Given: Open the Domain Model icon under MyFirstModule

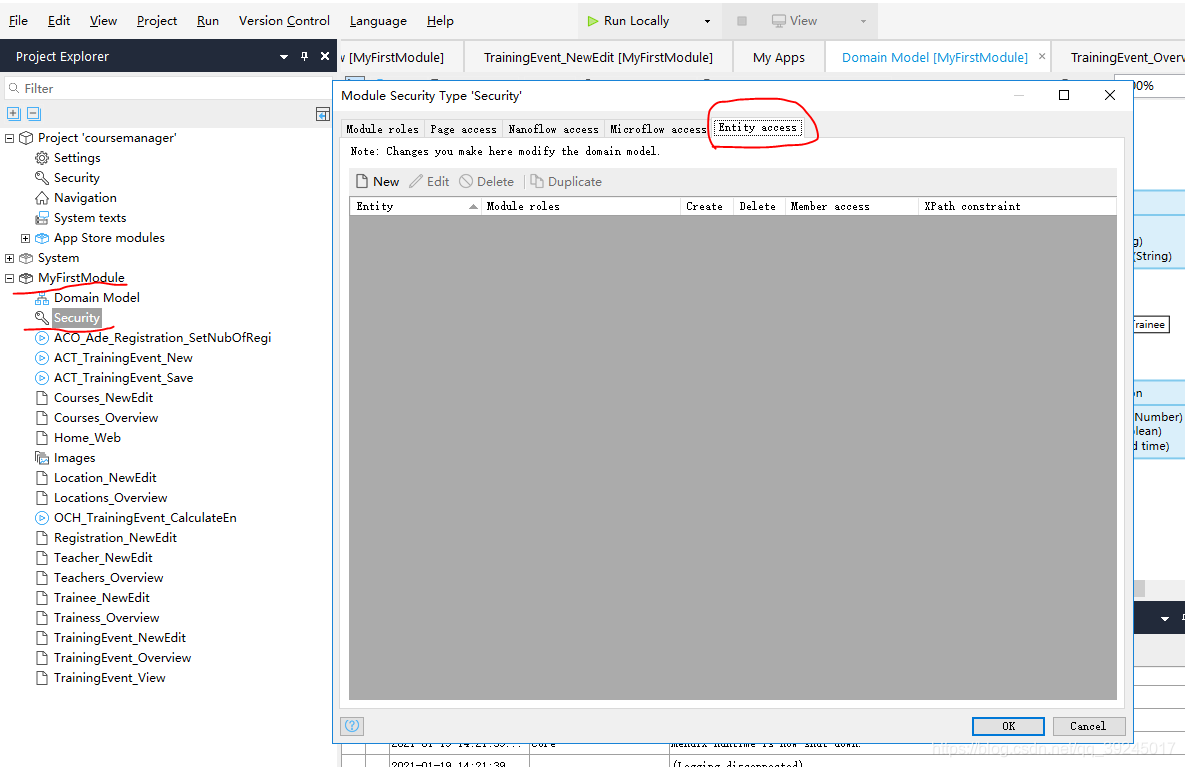Looking at the screenshot, I should click(x=42, y=298).
